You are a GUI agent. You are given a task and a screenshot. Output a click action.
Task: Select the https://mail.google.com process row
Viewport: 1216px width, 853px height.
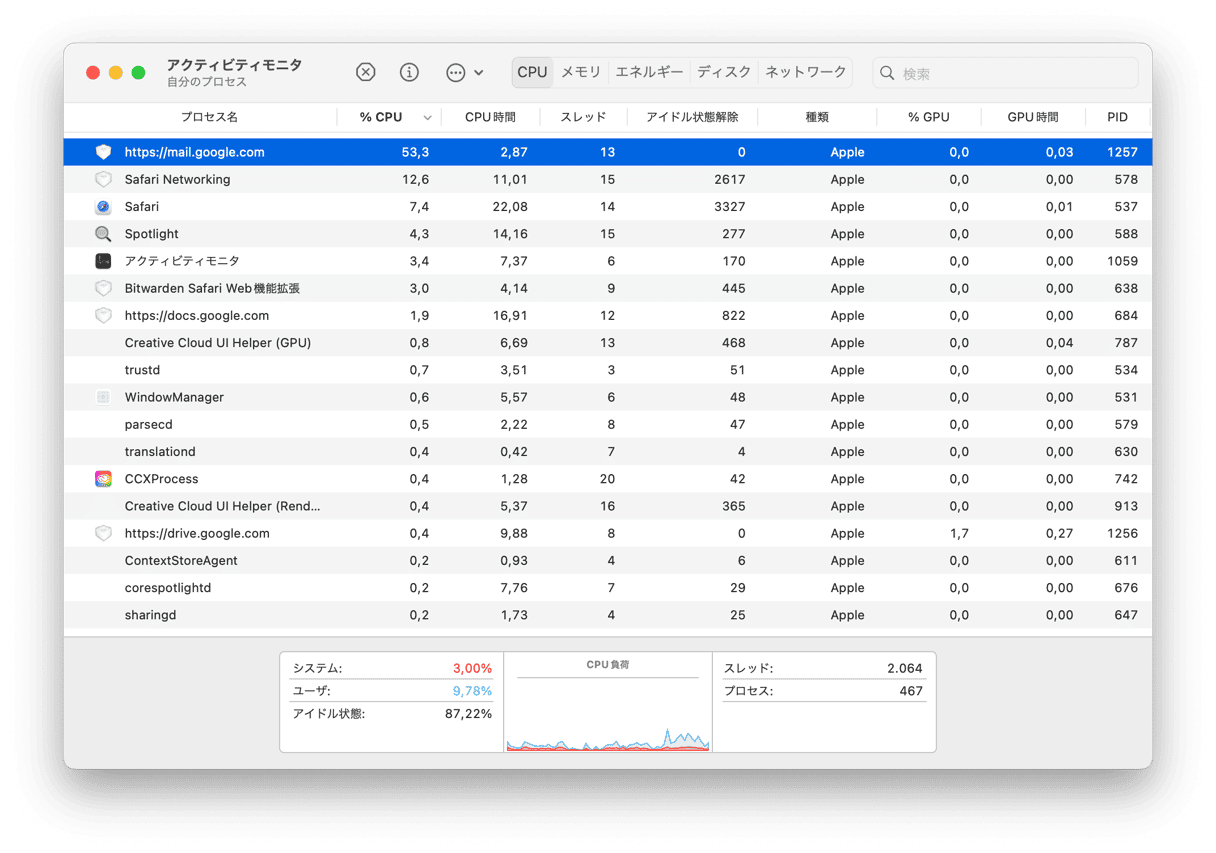click(607, 152)
